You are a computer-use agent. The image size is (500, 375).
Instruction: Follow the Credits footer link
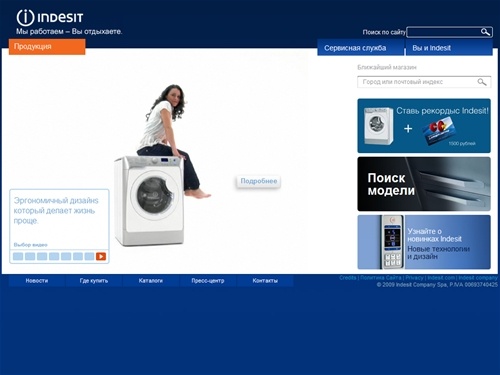click(x=348, y=278)
